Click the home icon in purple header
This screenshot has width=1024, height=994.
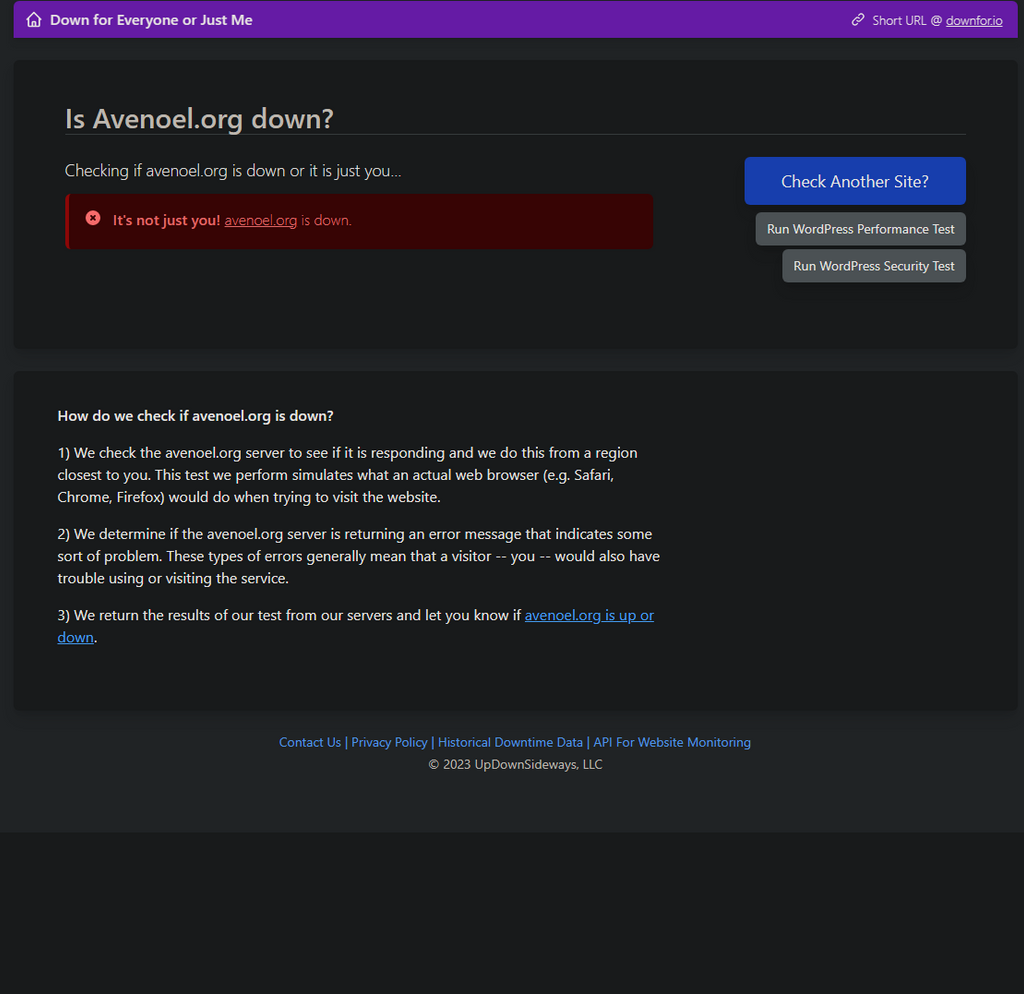(34, 20)
